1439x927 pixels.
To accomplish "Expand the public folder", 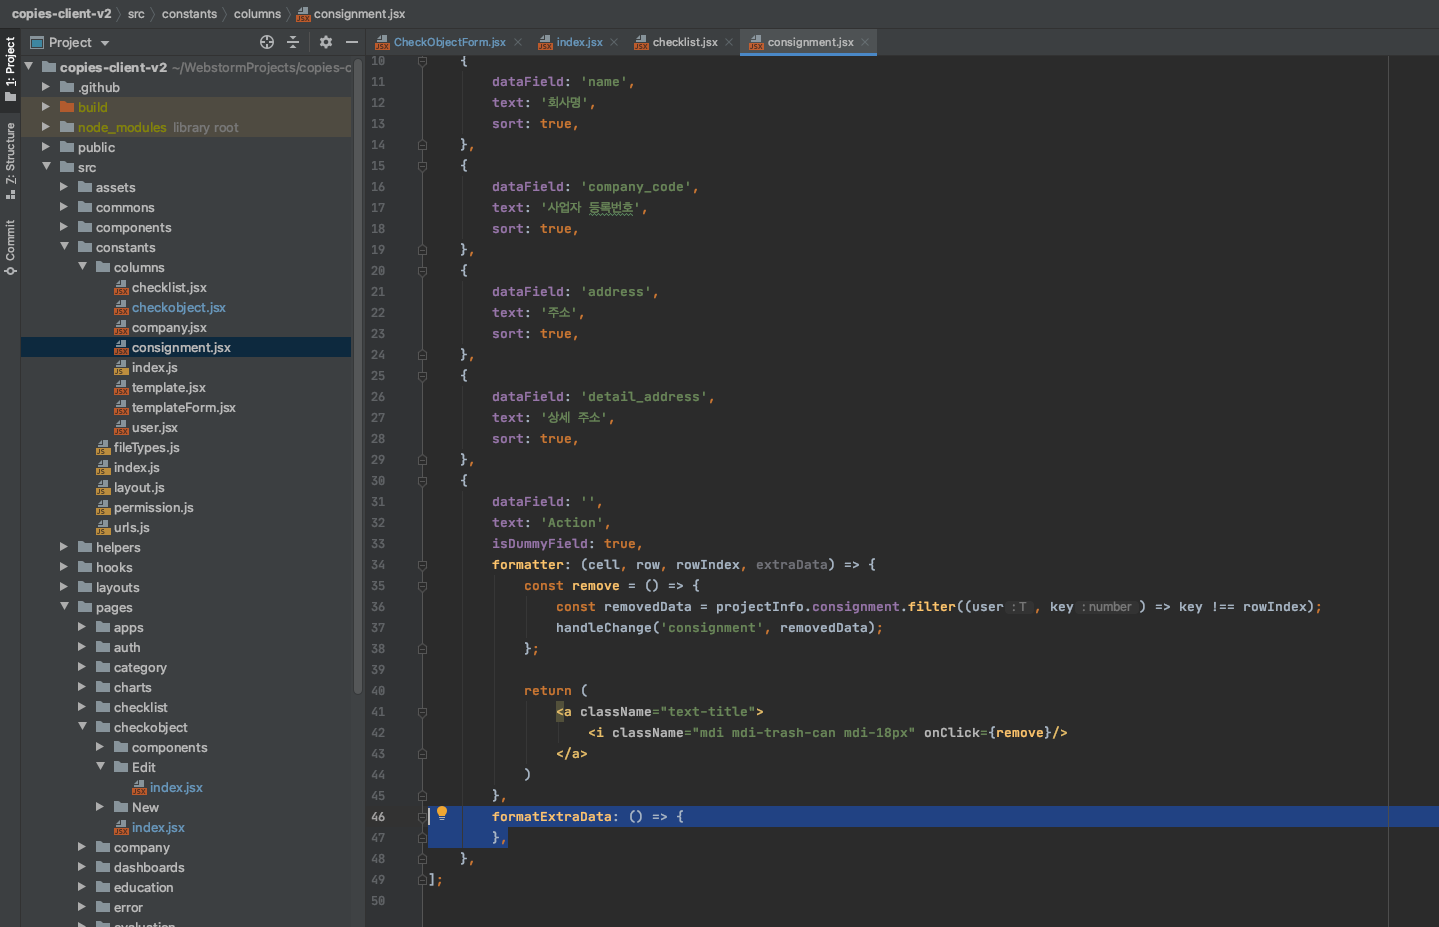I will (x=46, y=147).
